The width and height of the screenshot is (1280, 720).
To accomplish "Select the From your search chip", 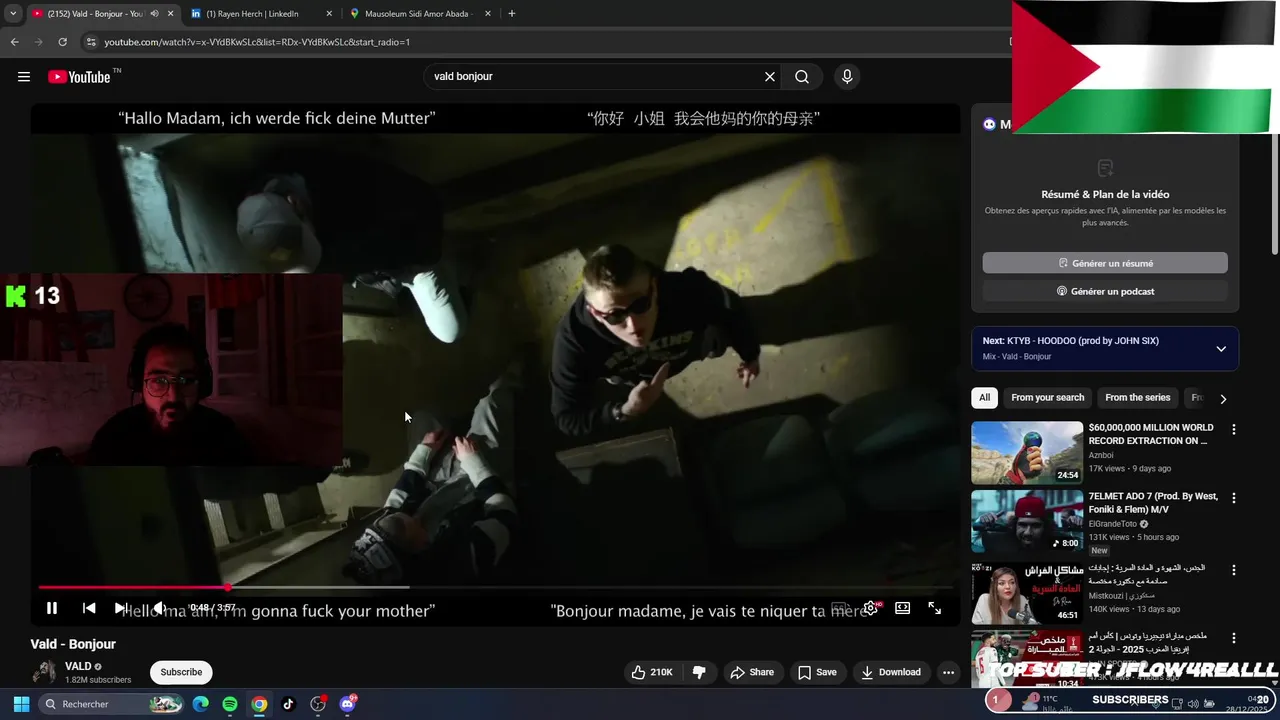I will point(1047,398).
